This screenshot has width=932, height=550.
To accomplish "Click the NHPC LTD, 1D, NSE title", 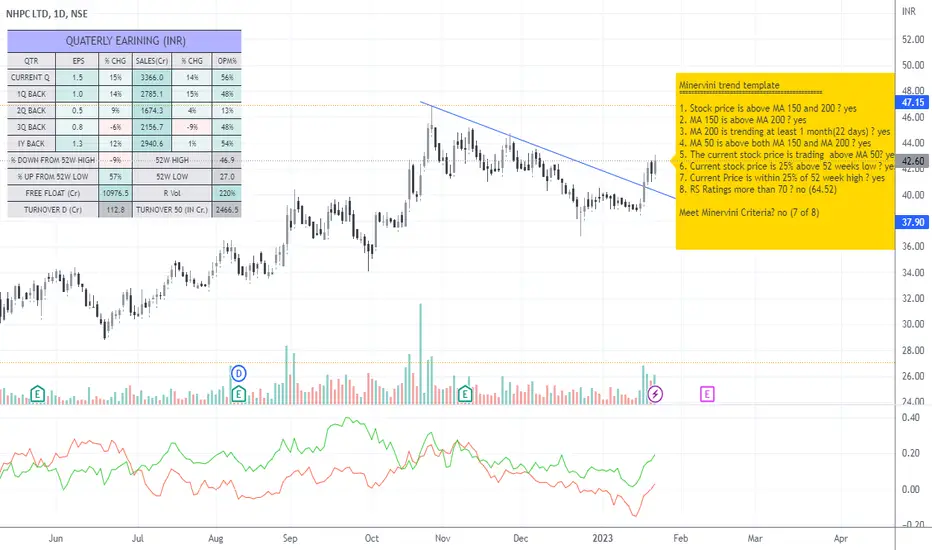I will click(x=47, y=14).
